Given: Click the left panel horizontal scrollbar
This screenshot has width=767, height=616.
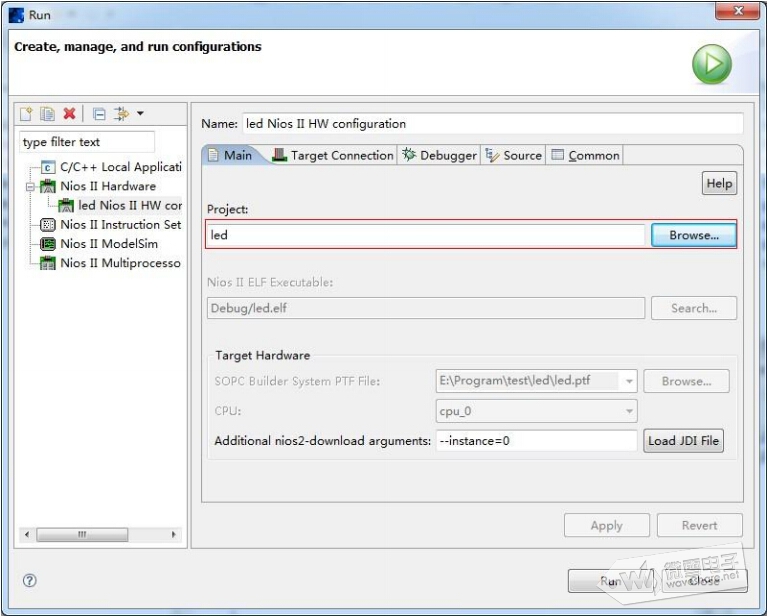Looking at the screenshot, I should (98, 535).
